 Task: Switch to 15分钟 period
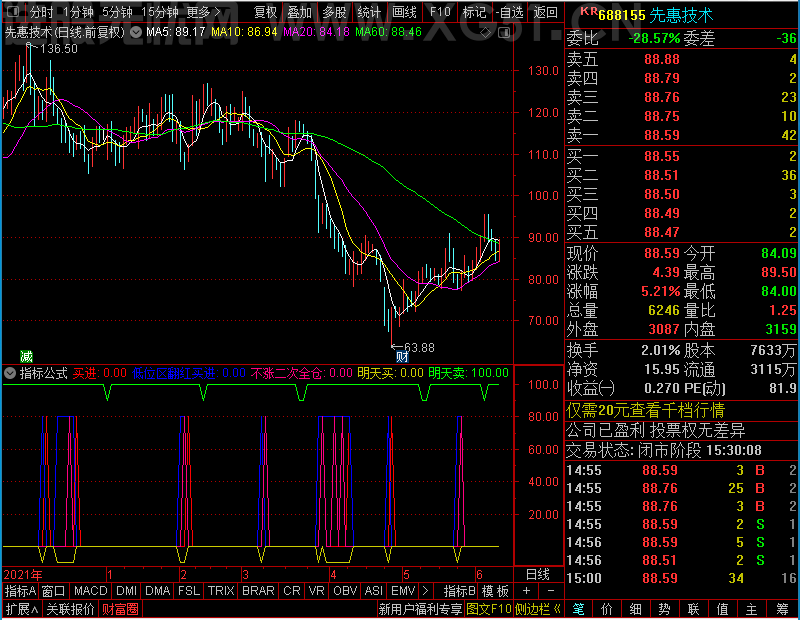(x=160, y=12)
